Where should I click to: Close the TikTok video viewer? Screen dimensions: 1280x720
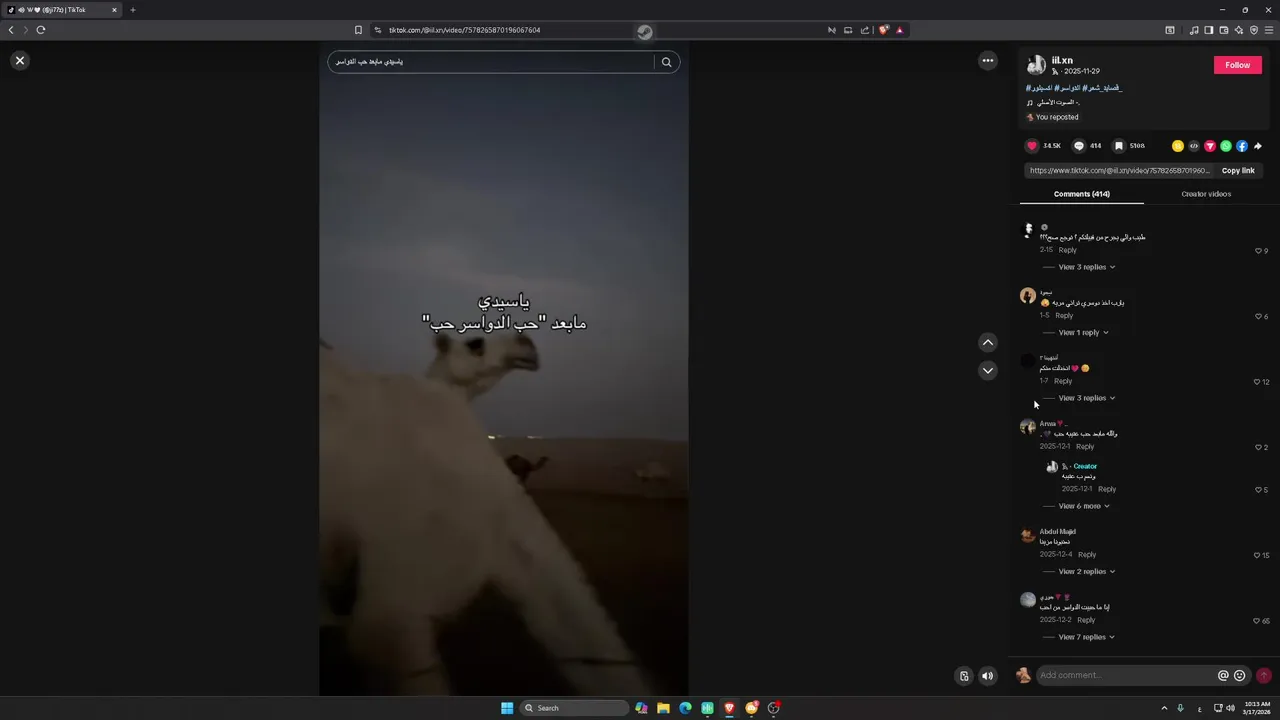pyautogui.click(x=19, y=60)
